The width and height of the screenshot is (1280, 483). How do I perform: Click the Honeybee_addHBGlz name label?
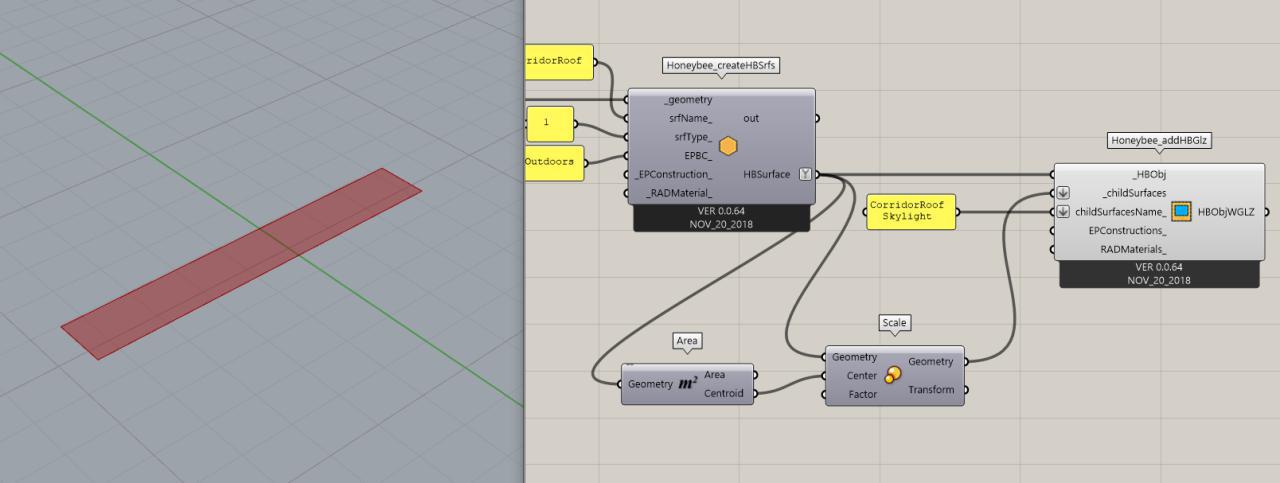point(1160,140)
